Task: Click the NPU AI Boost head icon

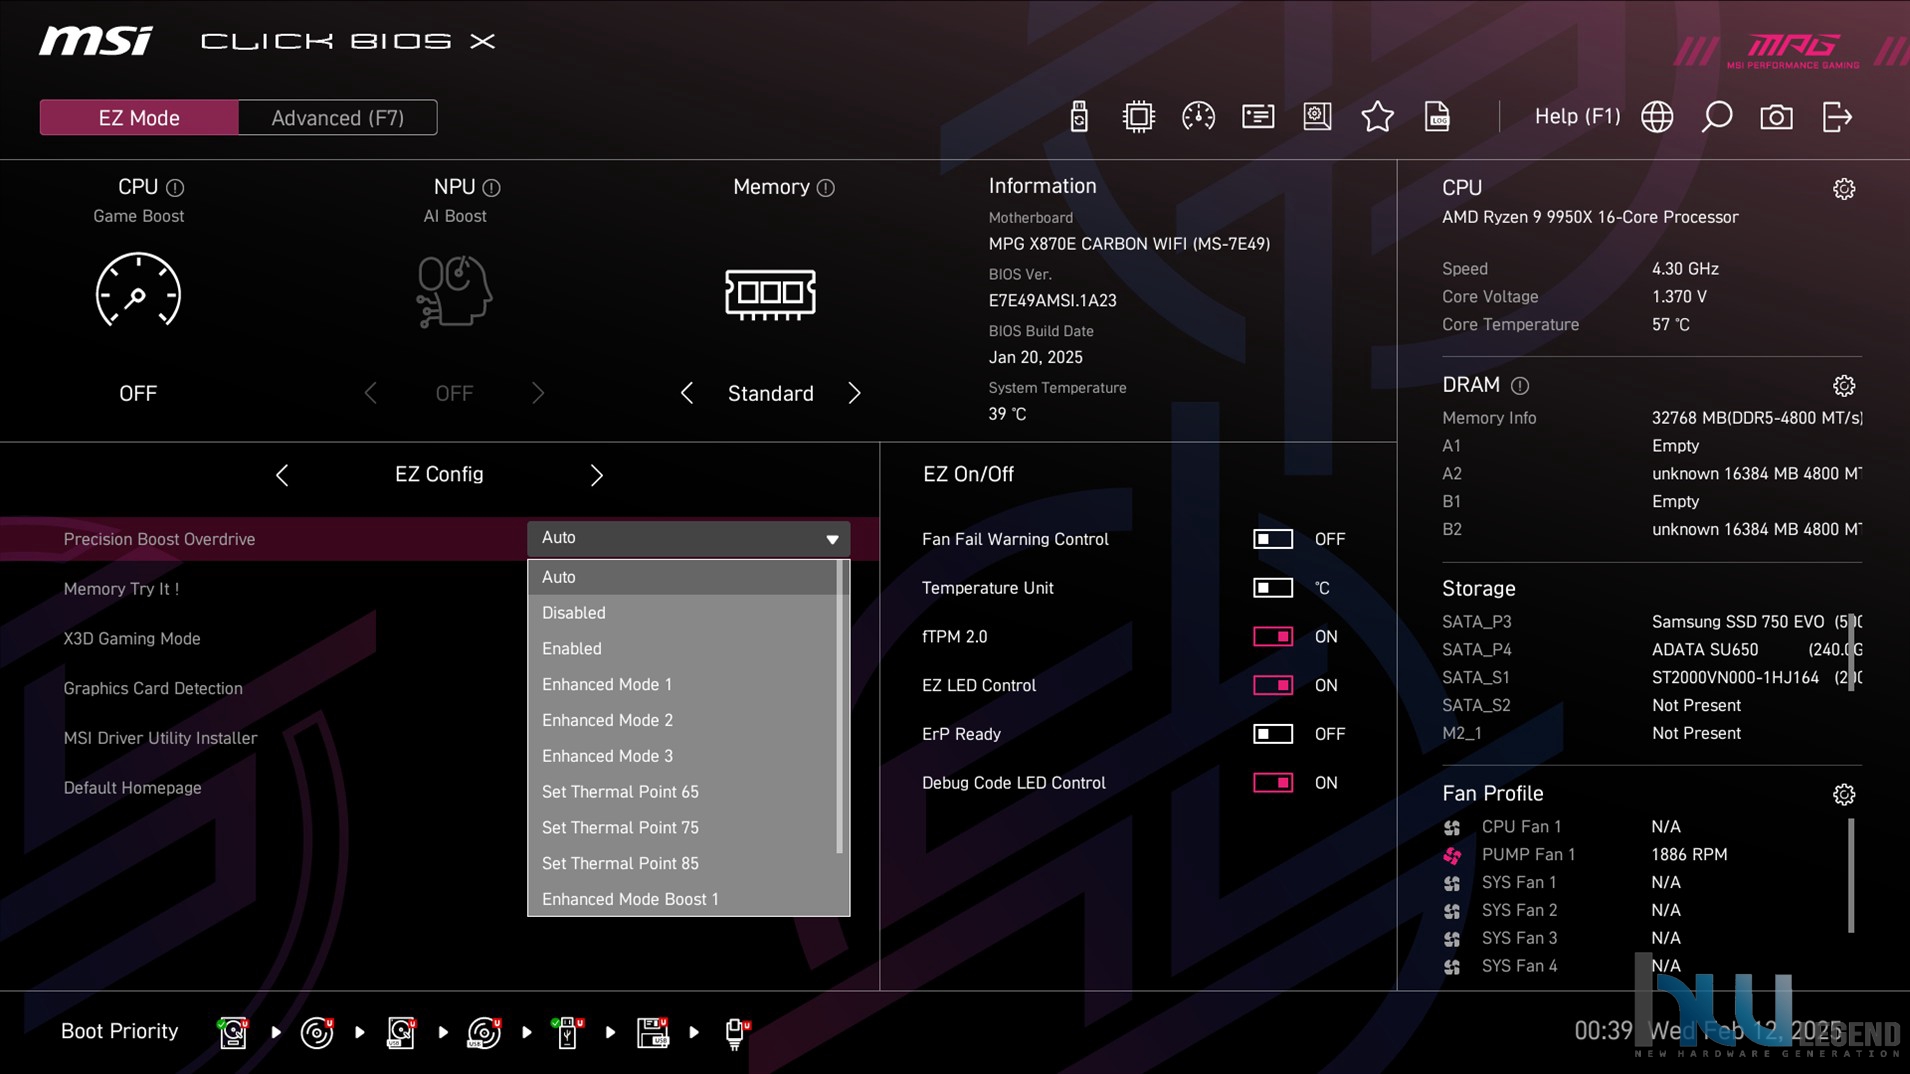Action: coord(454,291)
